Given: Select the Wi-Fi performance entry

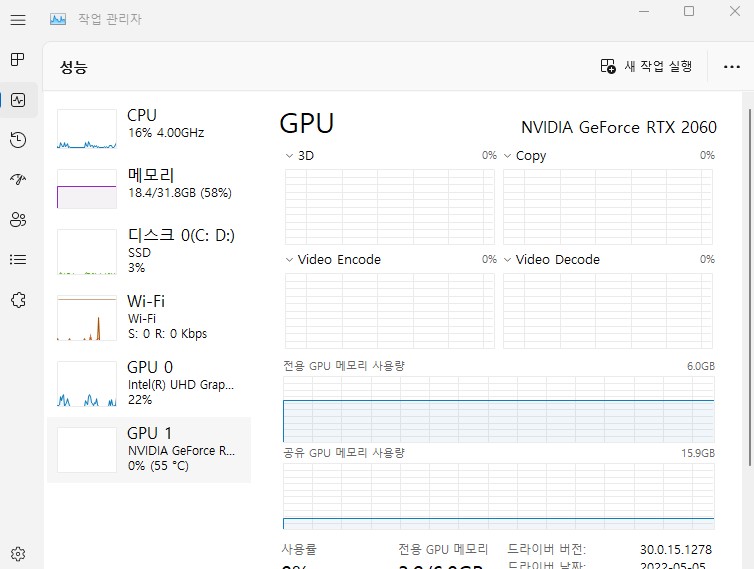Looking at the screenshot, I should pyautogui.click(x=149, y=317).
